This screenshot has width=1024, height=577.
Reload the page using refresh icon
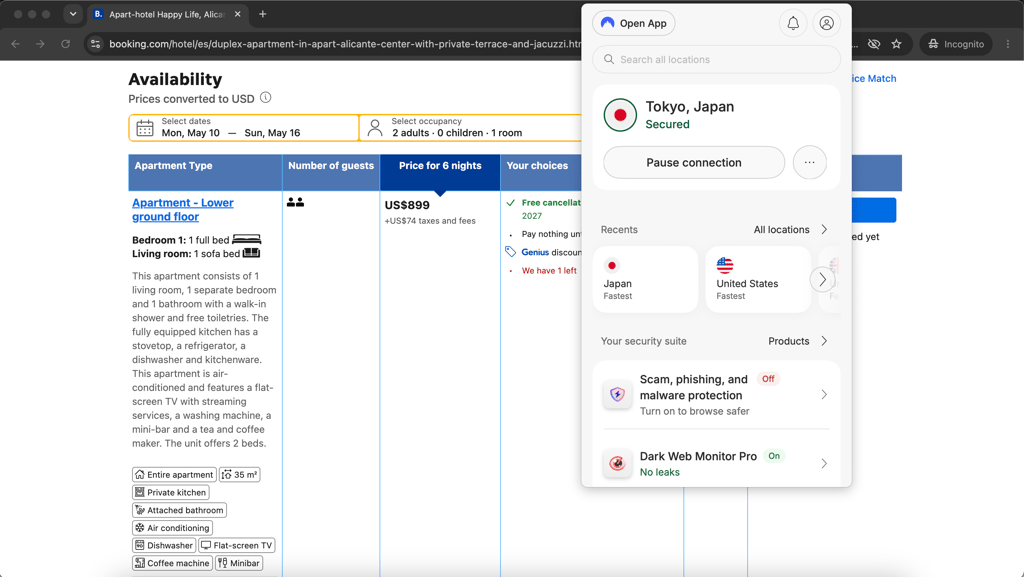pyautogui.click(x=65, y=44)
